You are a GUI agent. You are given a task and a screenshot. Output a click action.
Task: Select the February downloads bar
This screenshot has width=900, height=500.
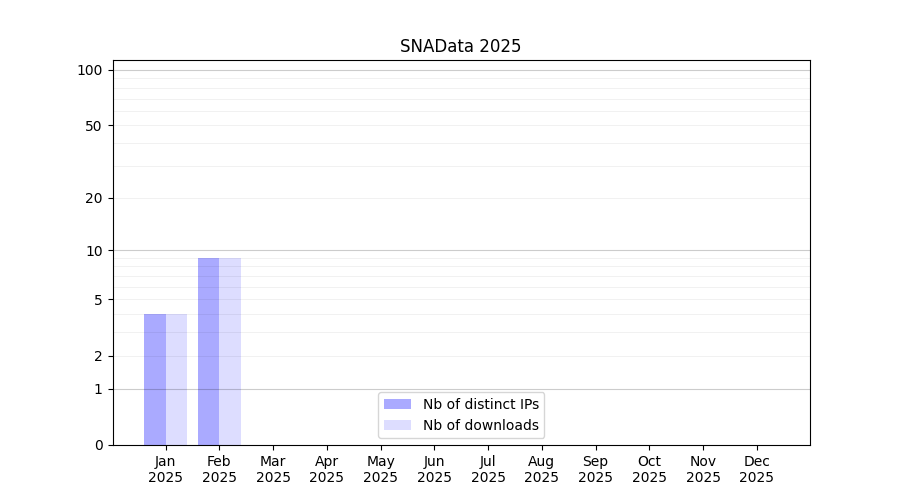point(230,350)
